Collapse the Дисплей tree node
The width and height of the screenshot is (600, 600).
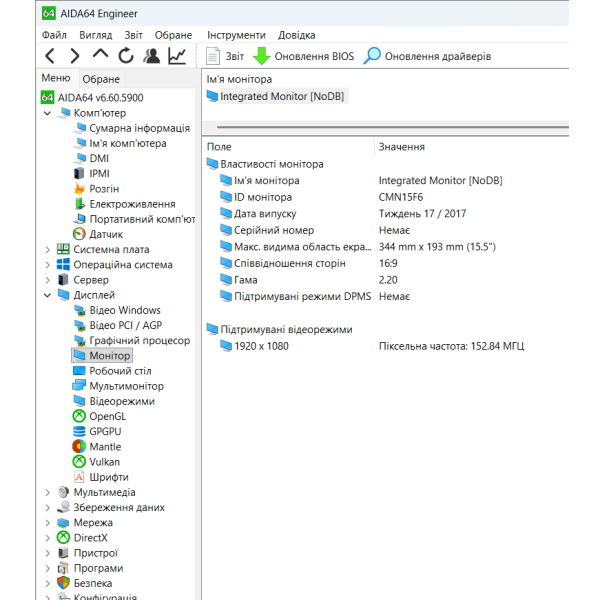(x=47, y=295)
